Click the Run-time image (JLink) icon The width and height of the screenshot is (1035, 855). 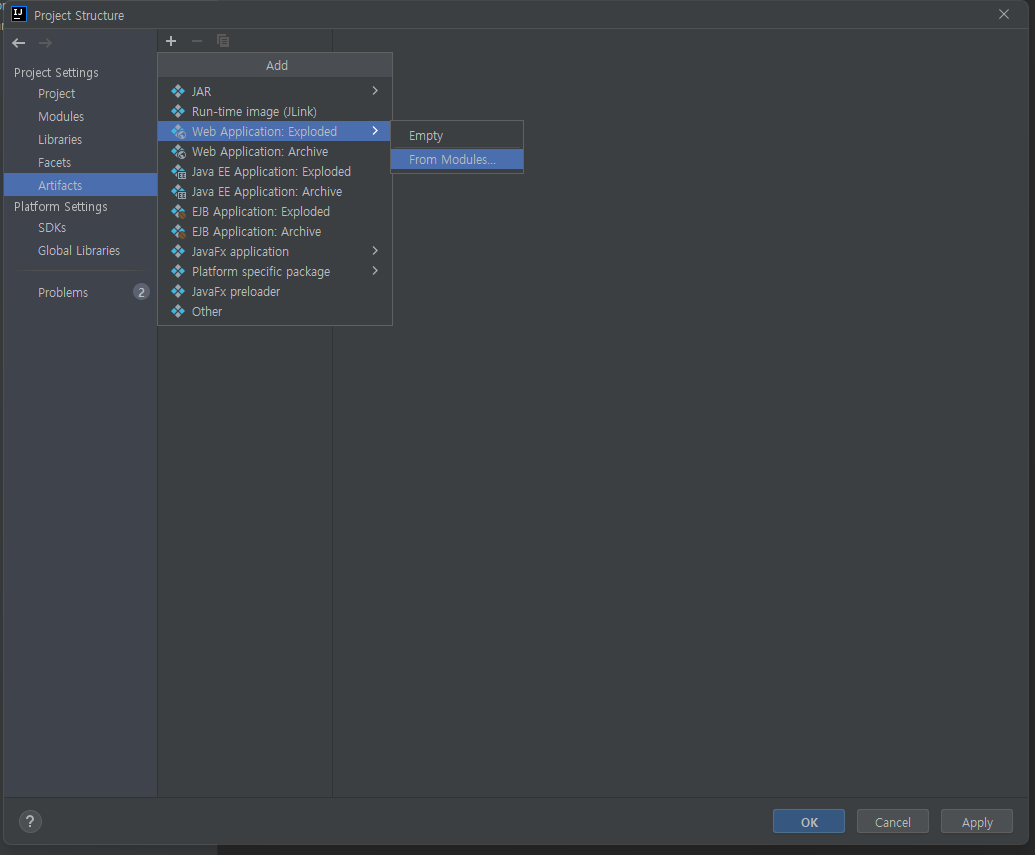(x=178, y=111)
